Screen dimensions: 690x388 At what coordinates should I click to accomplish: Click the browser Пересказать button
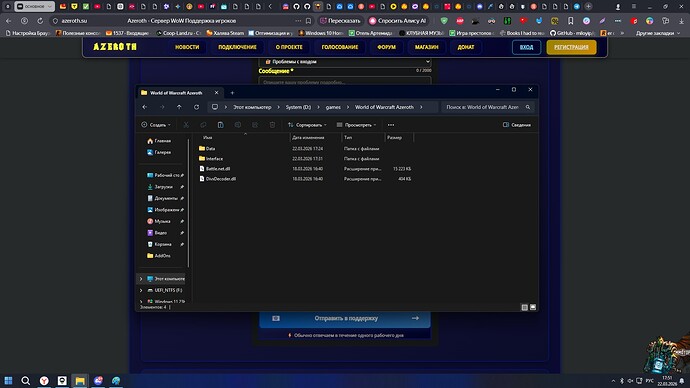340,21
